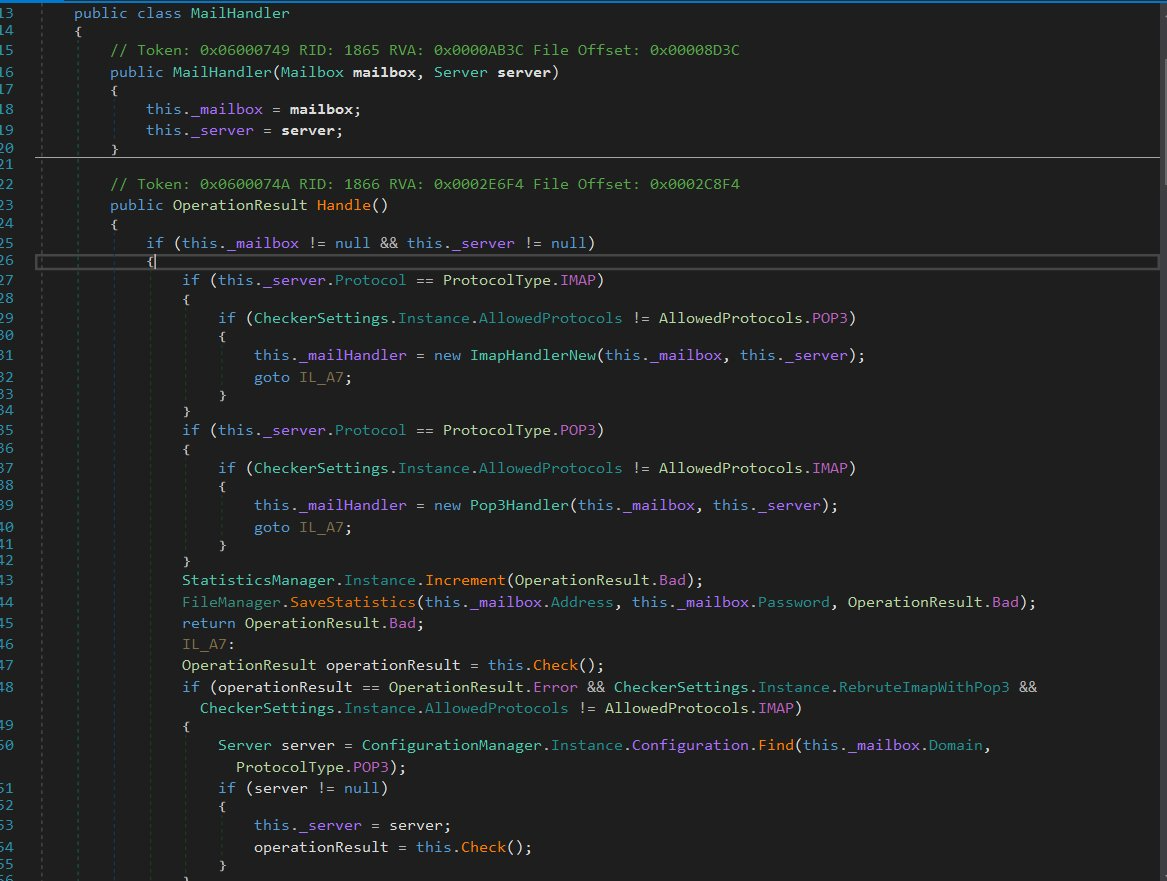This screenshot has width=1167, height=881.
Task: Click the Handle method name declaration
Action: pyautogui.click(x=344, y=205)
